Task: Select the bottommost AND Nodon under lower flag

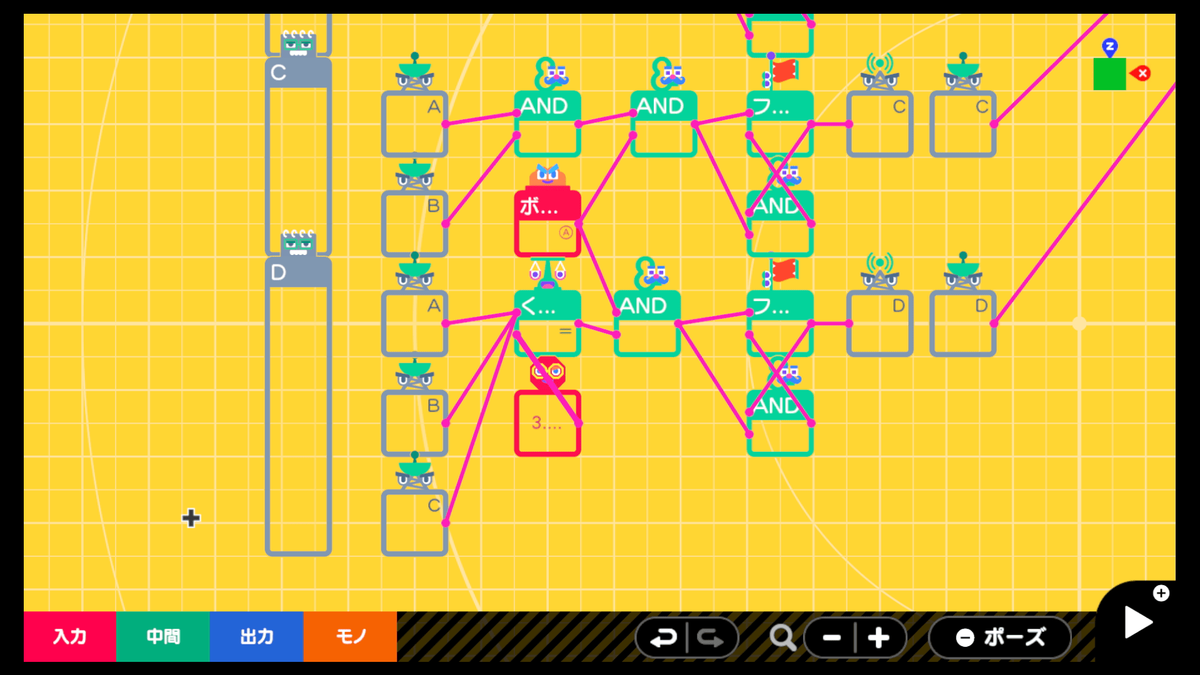Action: pos(780,423)
